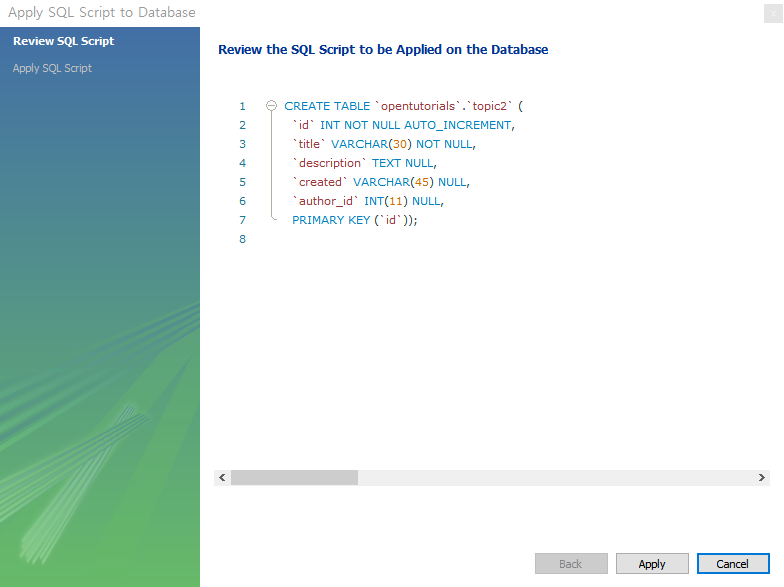Click the `topic2` table name
This screenshot has width=784, height=587.
(x=490, y=106)
